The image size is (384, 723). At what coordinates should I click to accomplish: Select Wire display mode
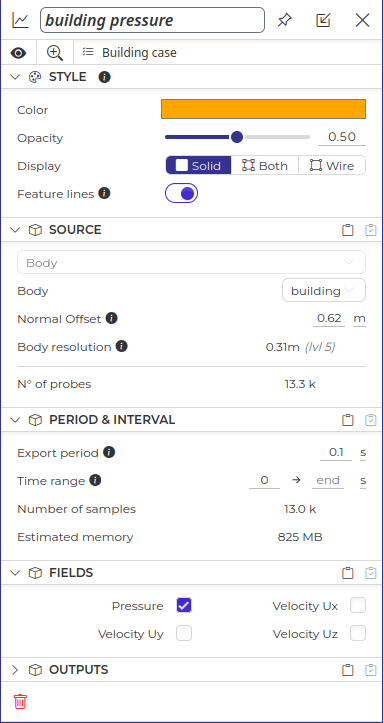pos(332,166)
